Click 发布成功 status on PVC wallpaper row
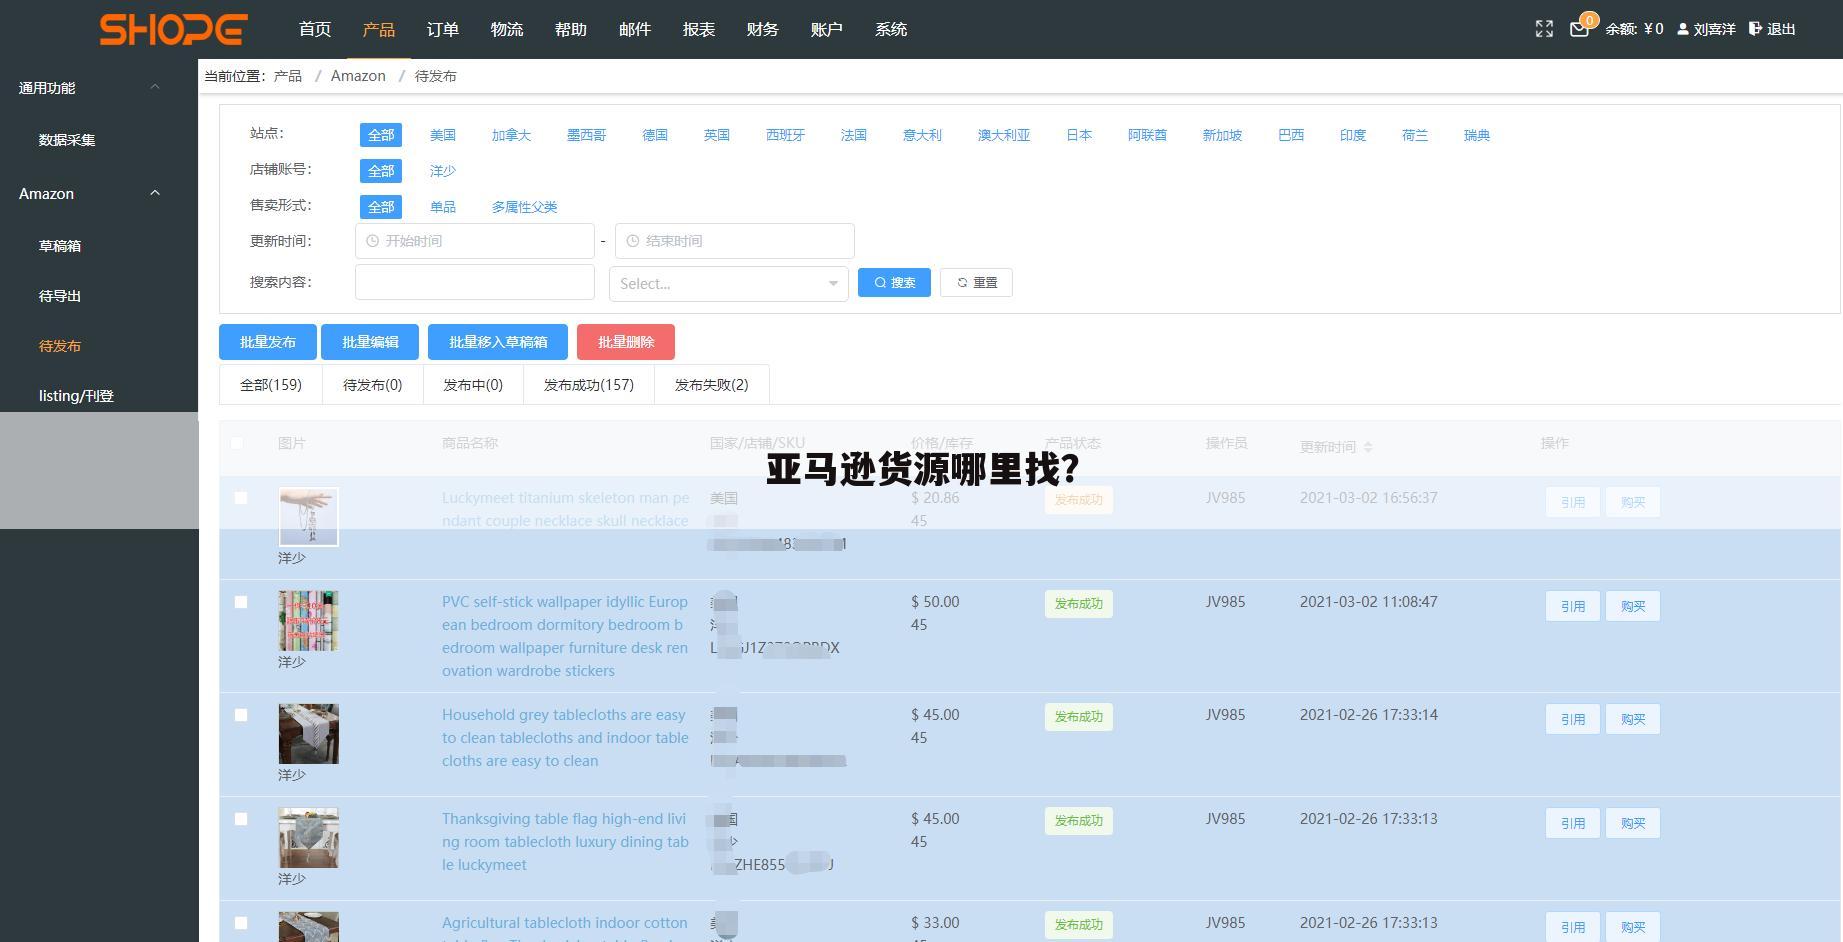The height and width of the screenshot is (942, 1843). point(1079,604)
